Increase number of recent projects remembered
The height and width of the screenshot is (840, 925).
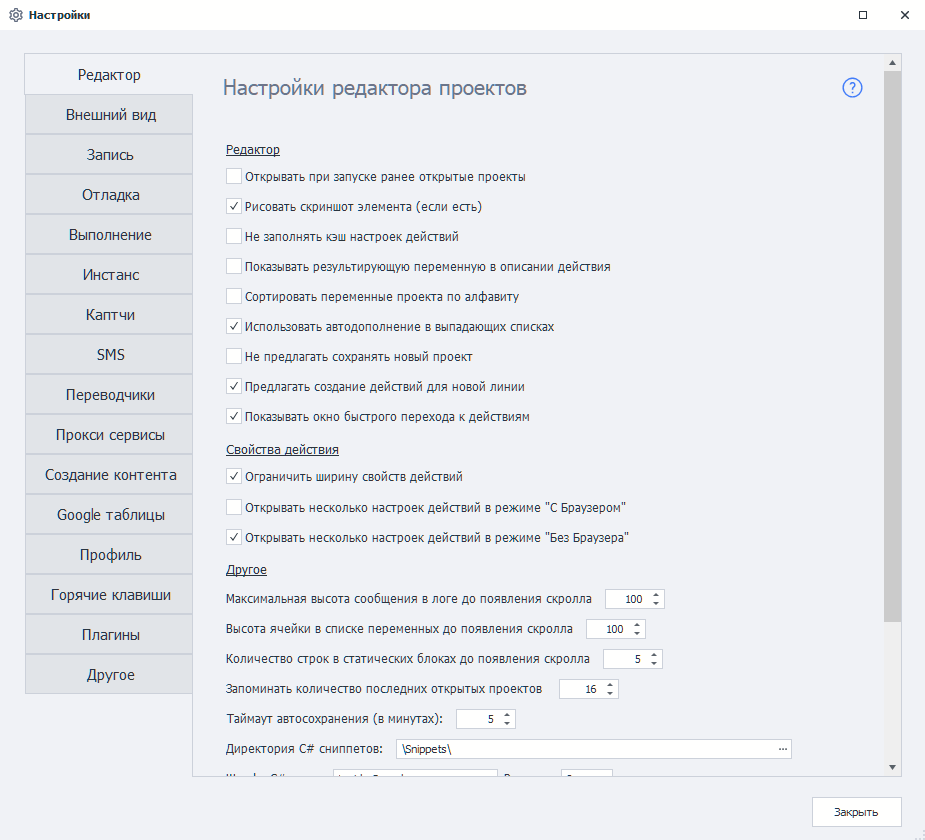pos(610,685)
